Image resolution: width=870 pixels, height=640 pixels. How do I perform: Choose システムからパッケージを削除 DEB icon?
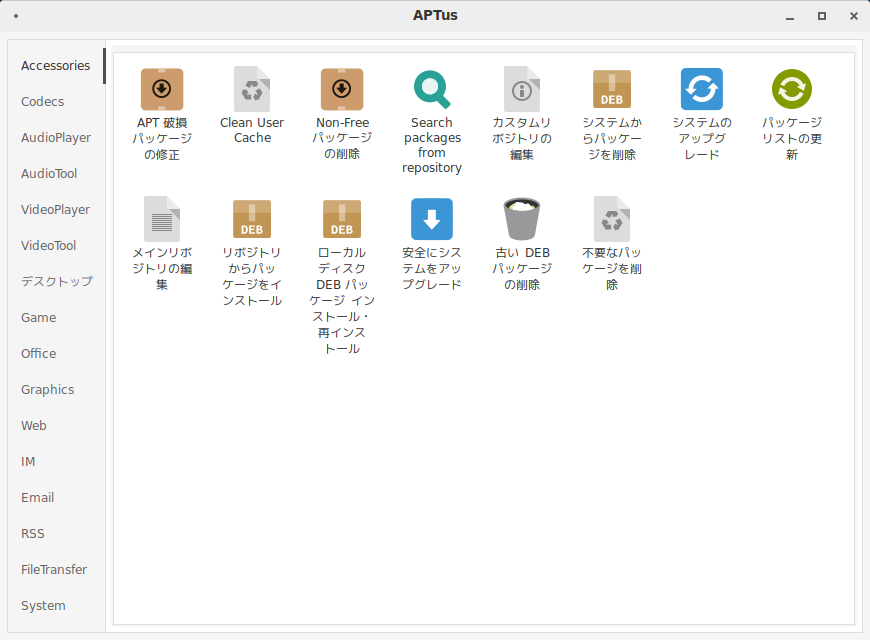pos(611,89)
